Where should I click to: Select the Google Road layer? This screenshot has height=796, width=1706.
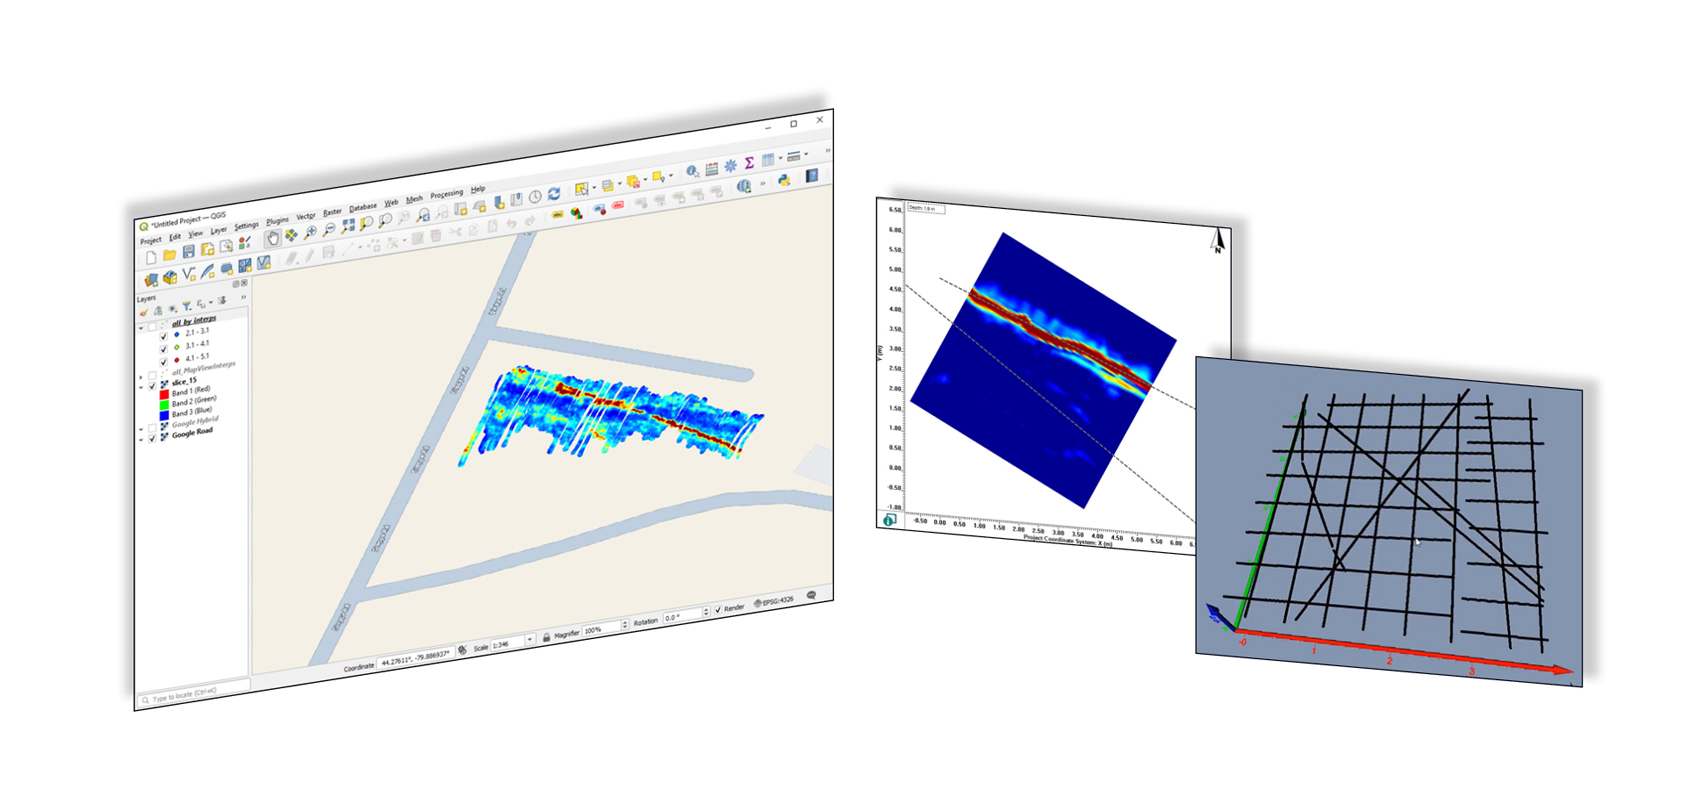pyautogui.click(x=192, y=433)
